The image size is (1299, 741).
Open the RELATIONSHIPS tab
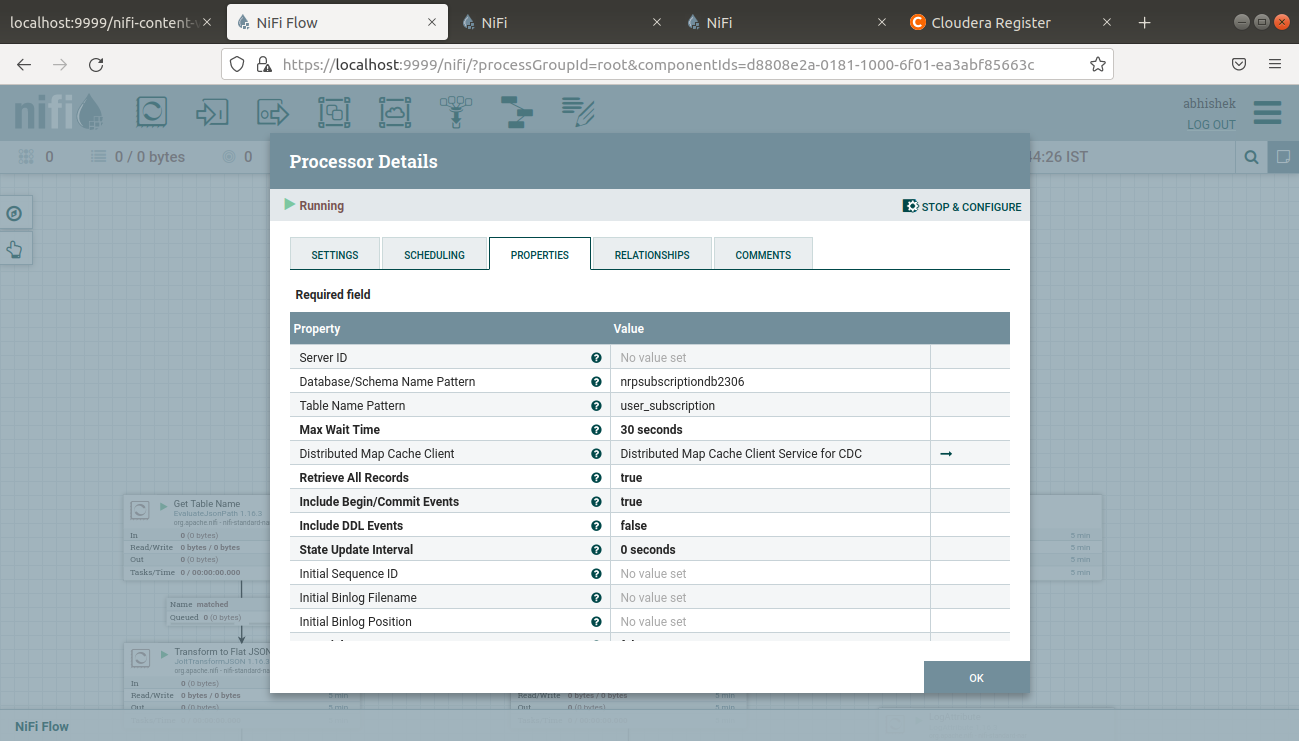coord(651,254)
